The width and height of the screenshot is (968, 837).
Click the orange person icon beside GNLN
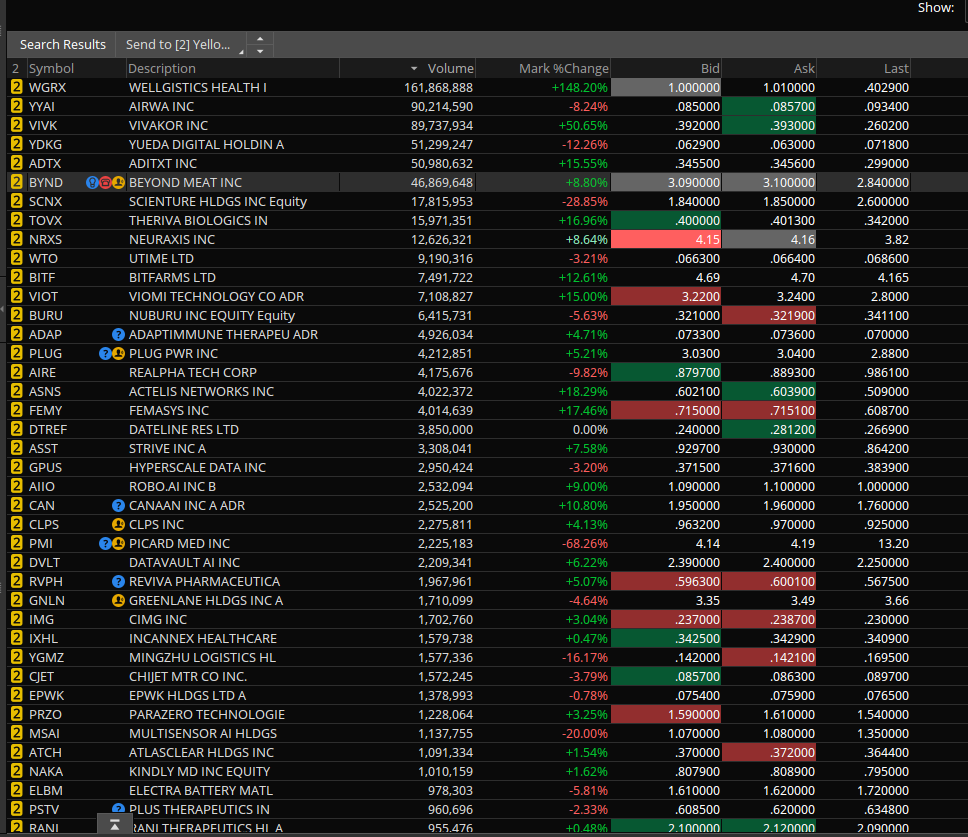point(119,601)
